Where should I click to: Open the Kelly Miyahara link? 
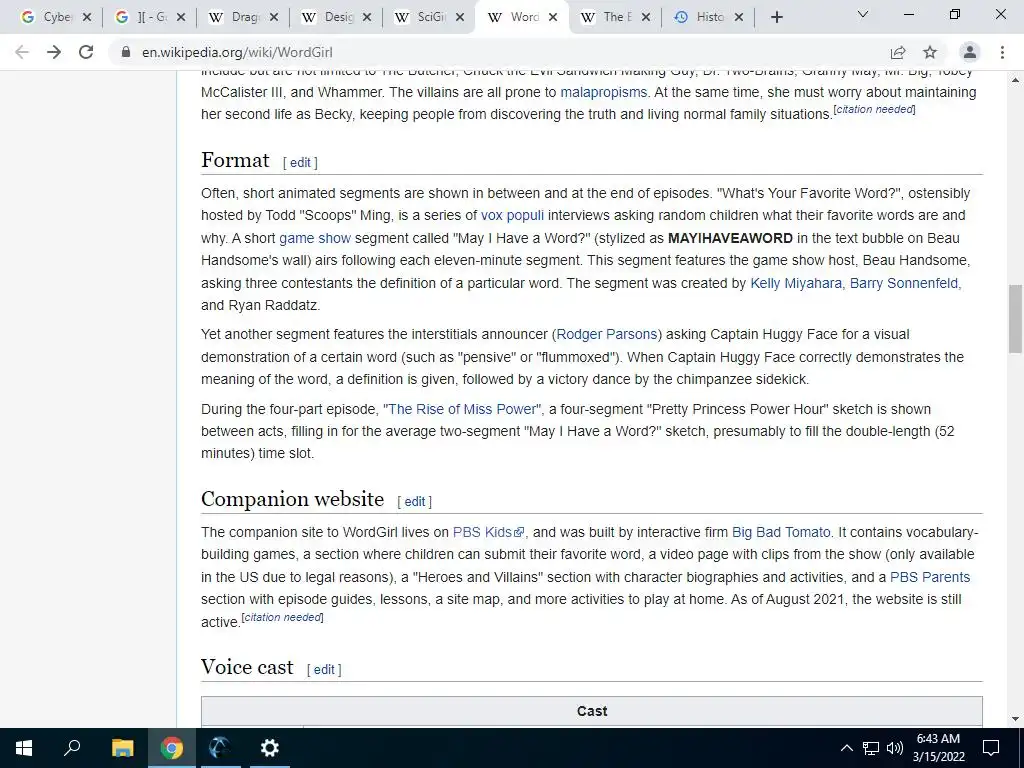[796, 283]
